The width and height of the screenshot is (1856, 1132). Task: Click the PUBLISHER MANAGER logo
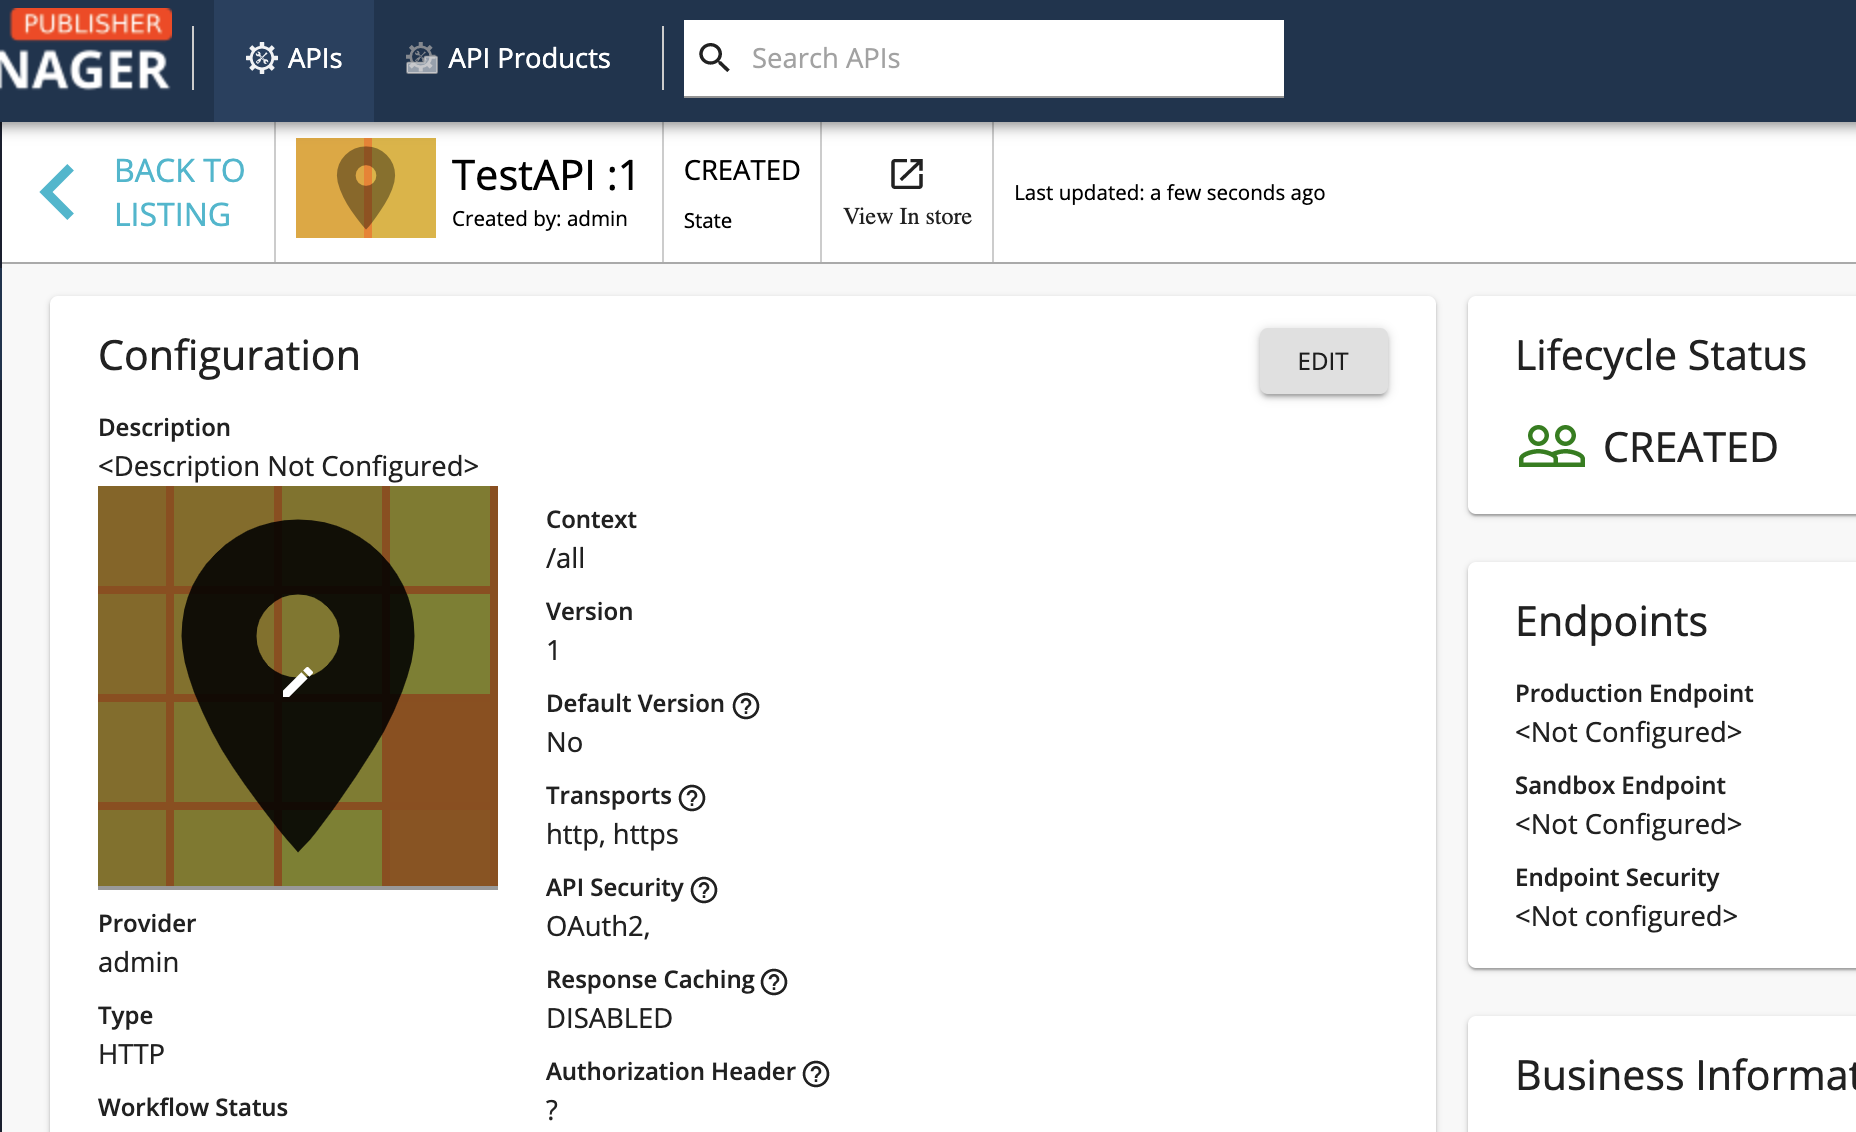point(86,52)
